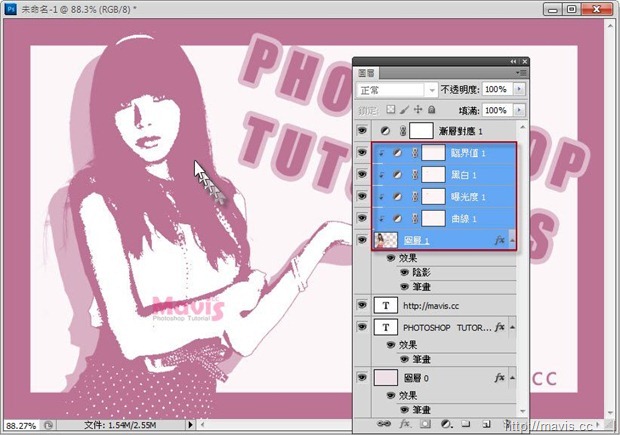Collapse the layers panel with double-arrow icon
Image resolution: width=620 pixels, height=435 pixels.
point(513,61)
